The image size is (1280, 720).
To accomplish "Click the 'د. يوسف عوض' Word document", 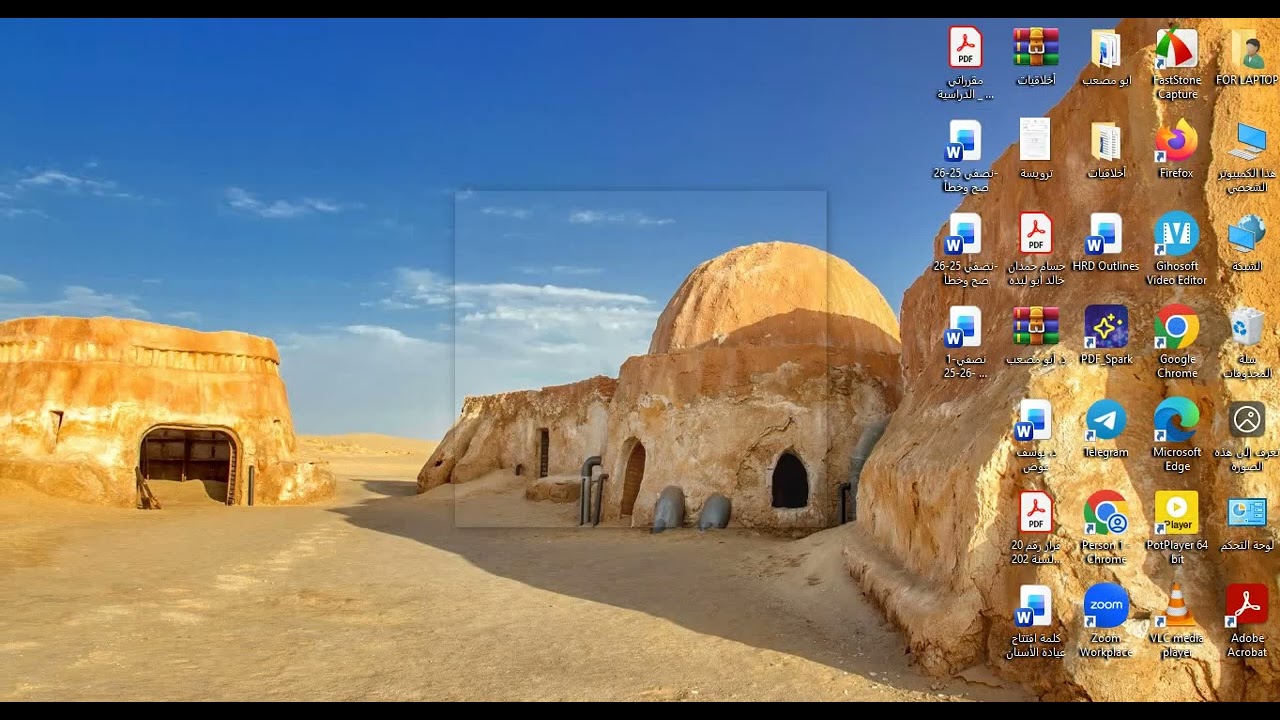I will pos(1036,435).
